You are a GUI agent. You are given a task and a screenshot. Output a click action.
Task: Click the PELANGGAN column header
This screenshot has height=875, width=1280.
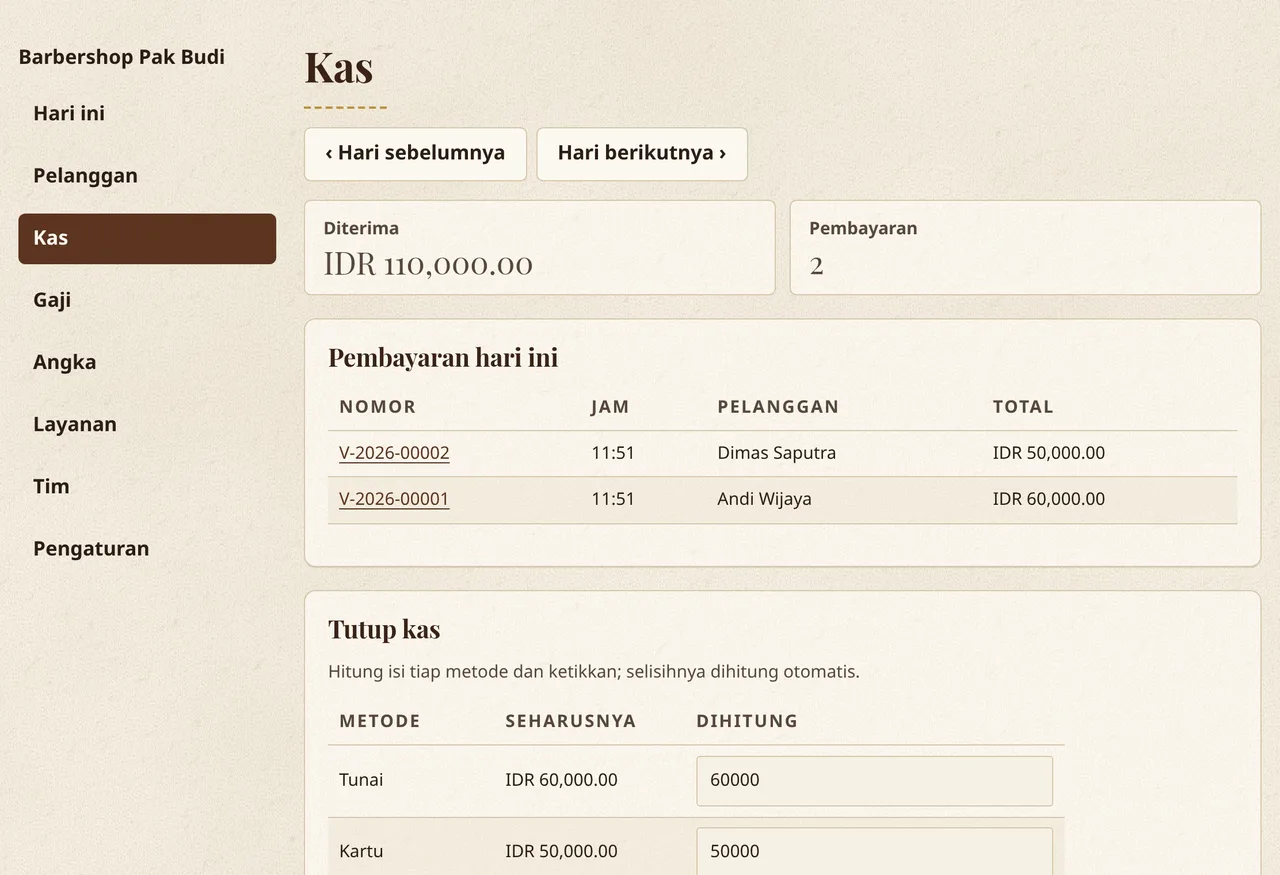coord(778,407)
